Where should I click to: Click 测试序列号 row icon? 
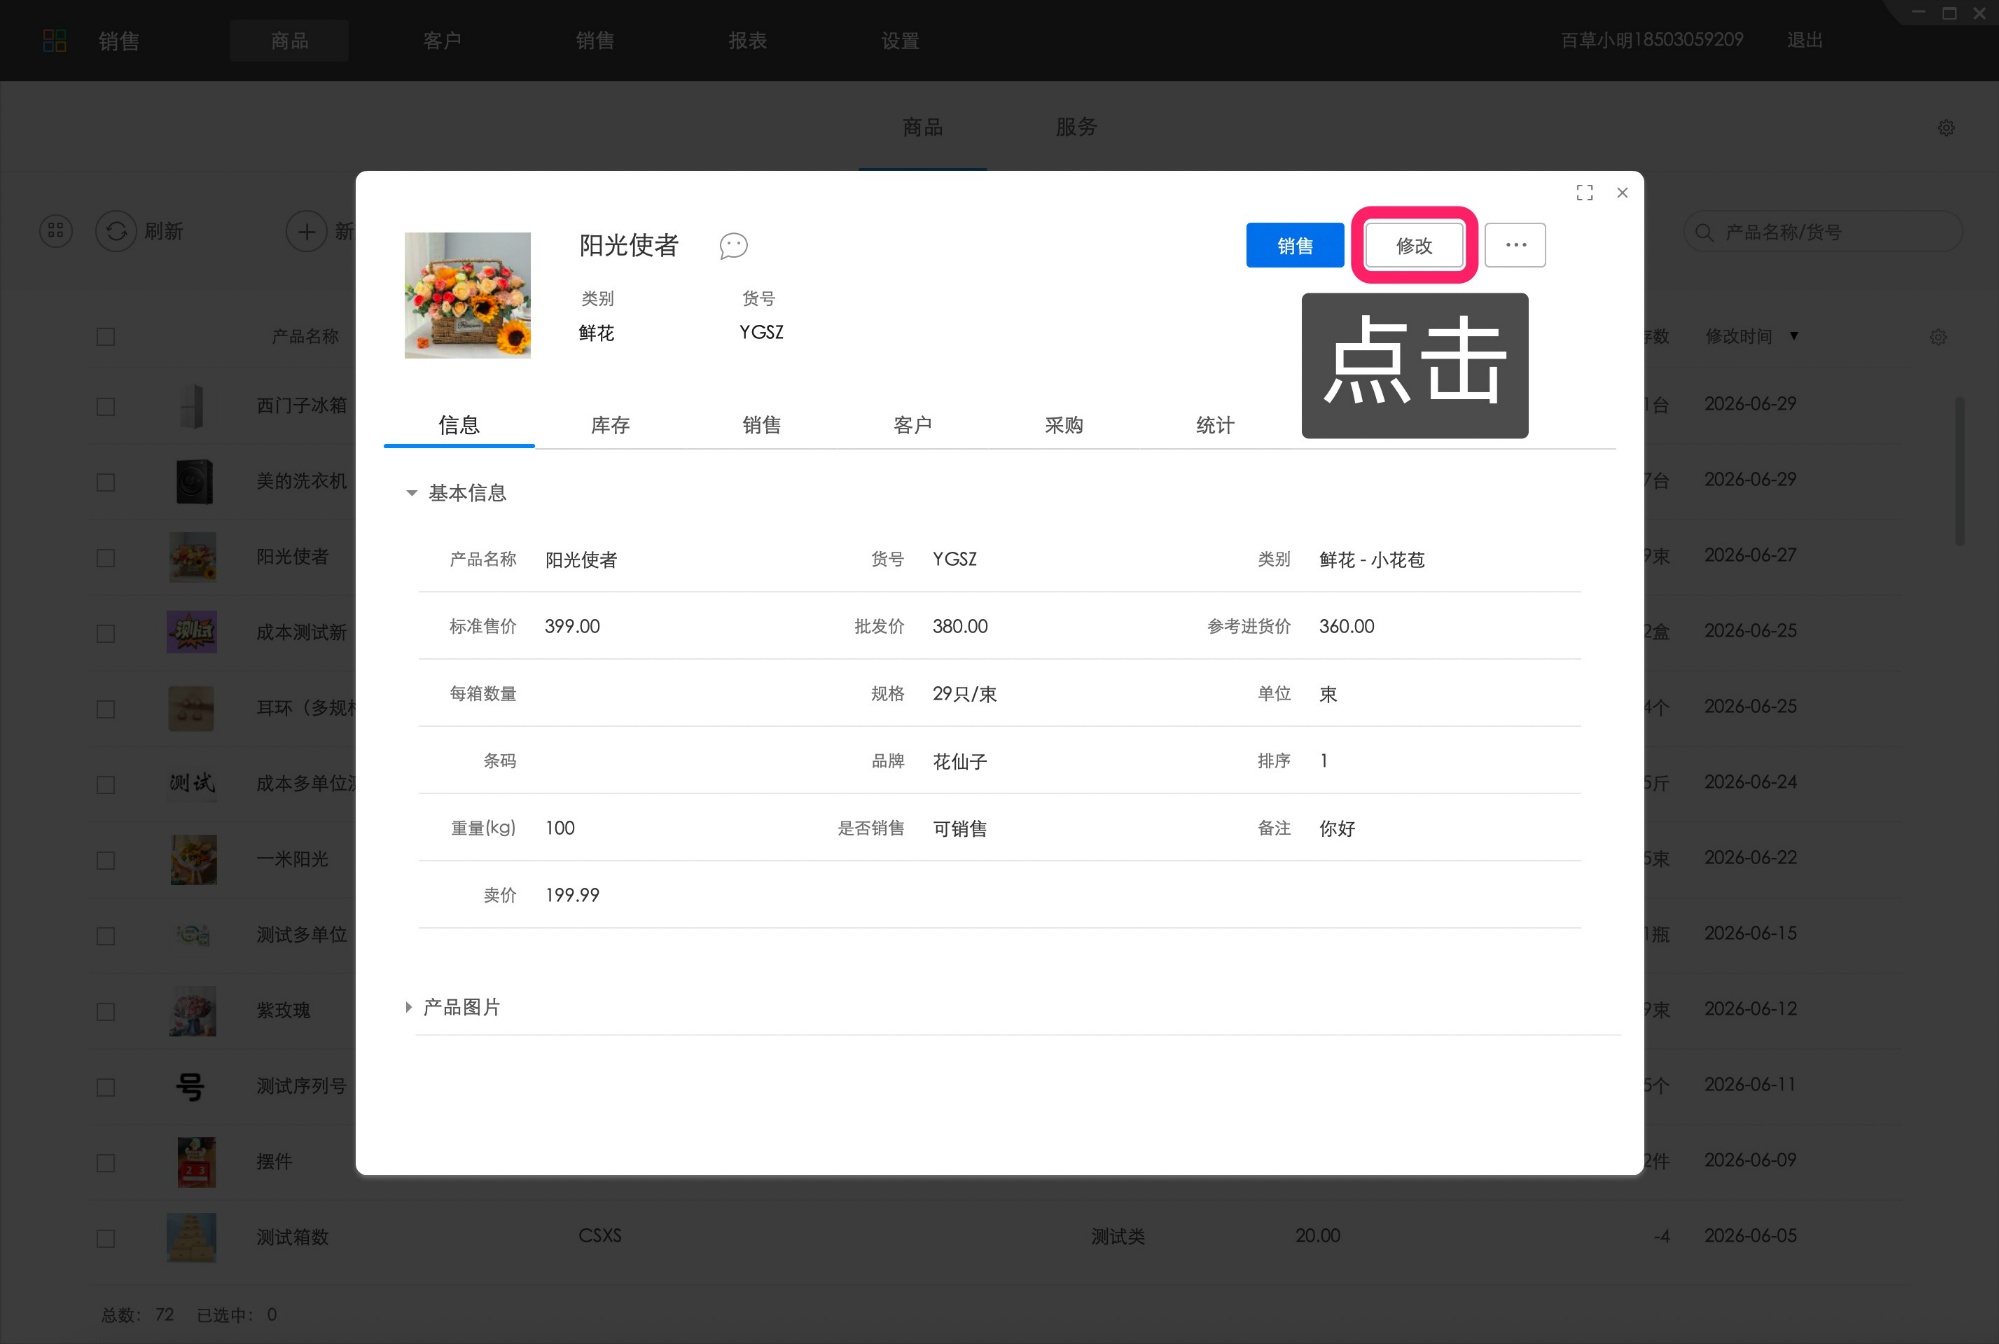pyautogui.click(x=190, y=1086)
